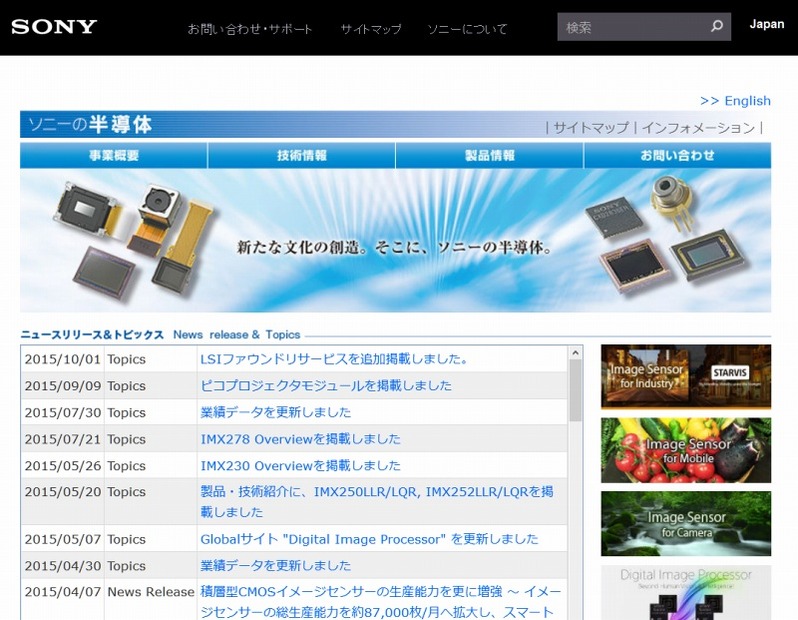
Task: Open 業績データを更新しました link dated 2015/07/30
Action: 275,412
